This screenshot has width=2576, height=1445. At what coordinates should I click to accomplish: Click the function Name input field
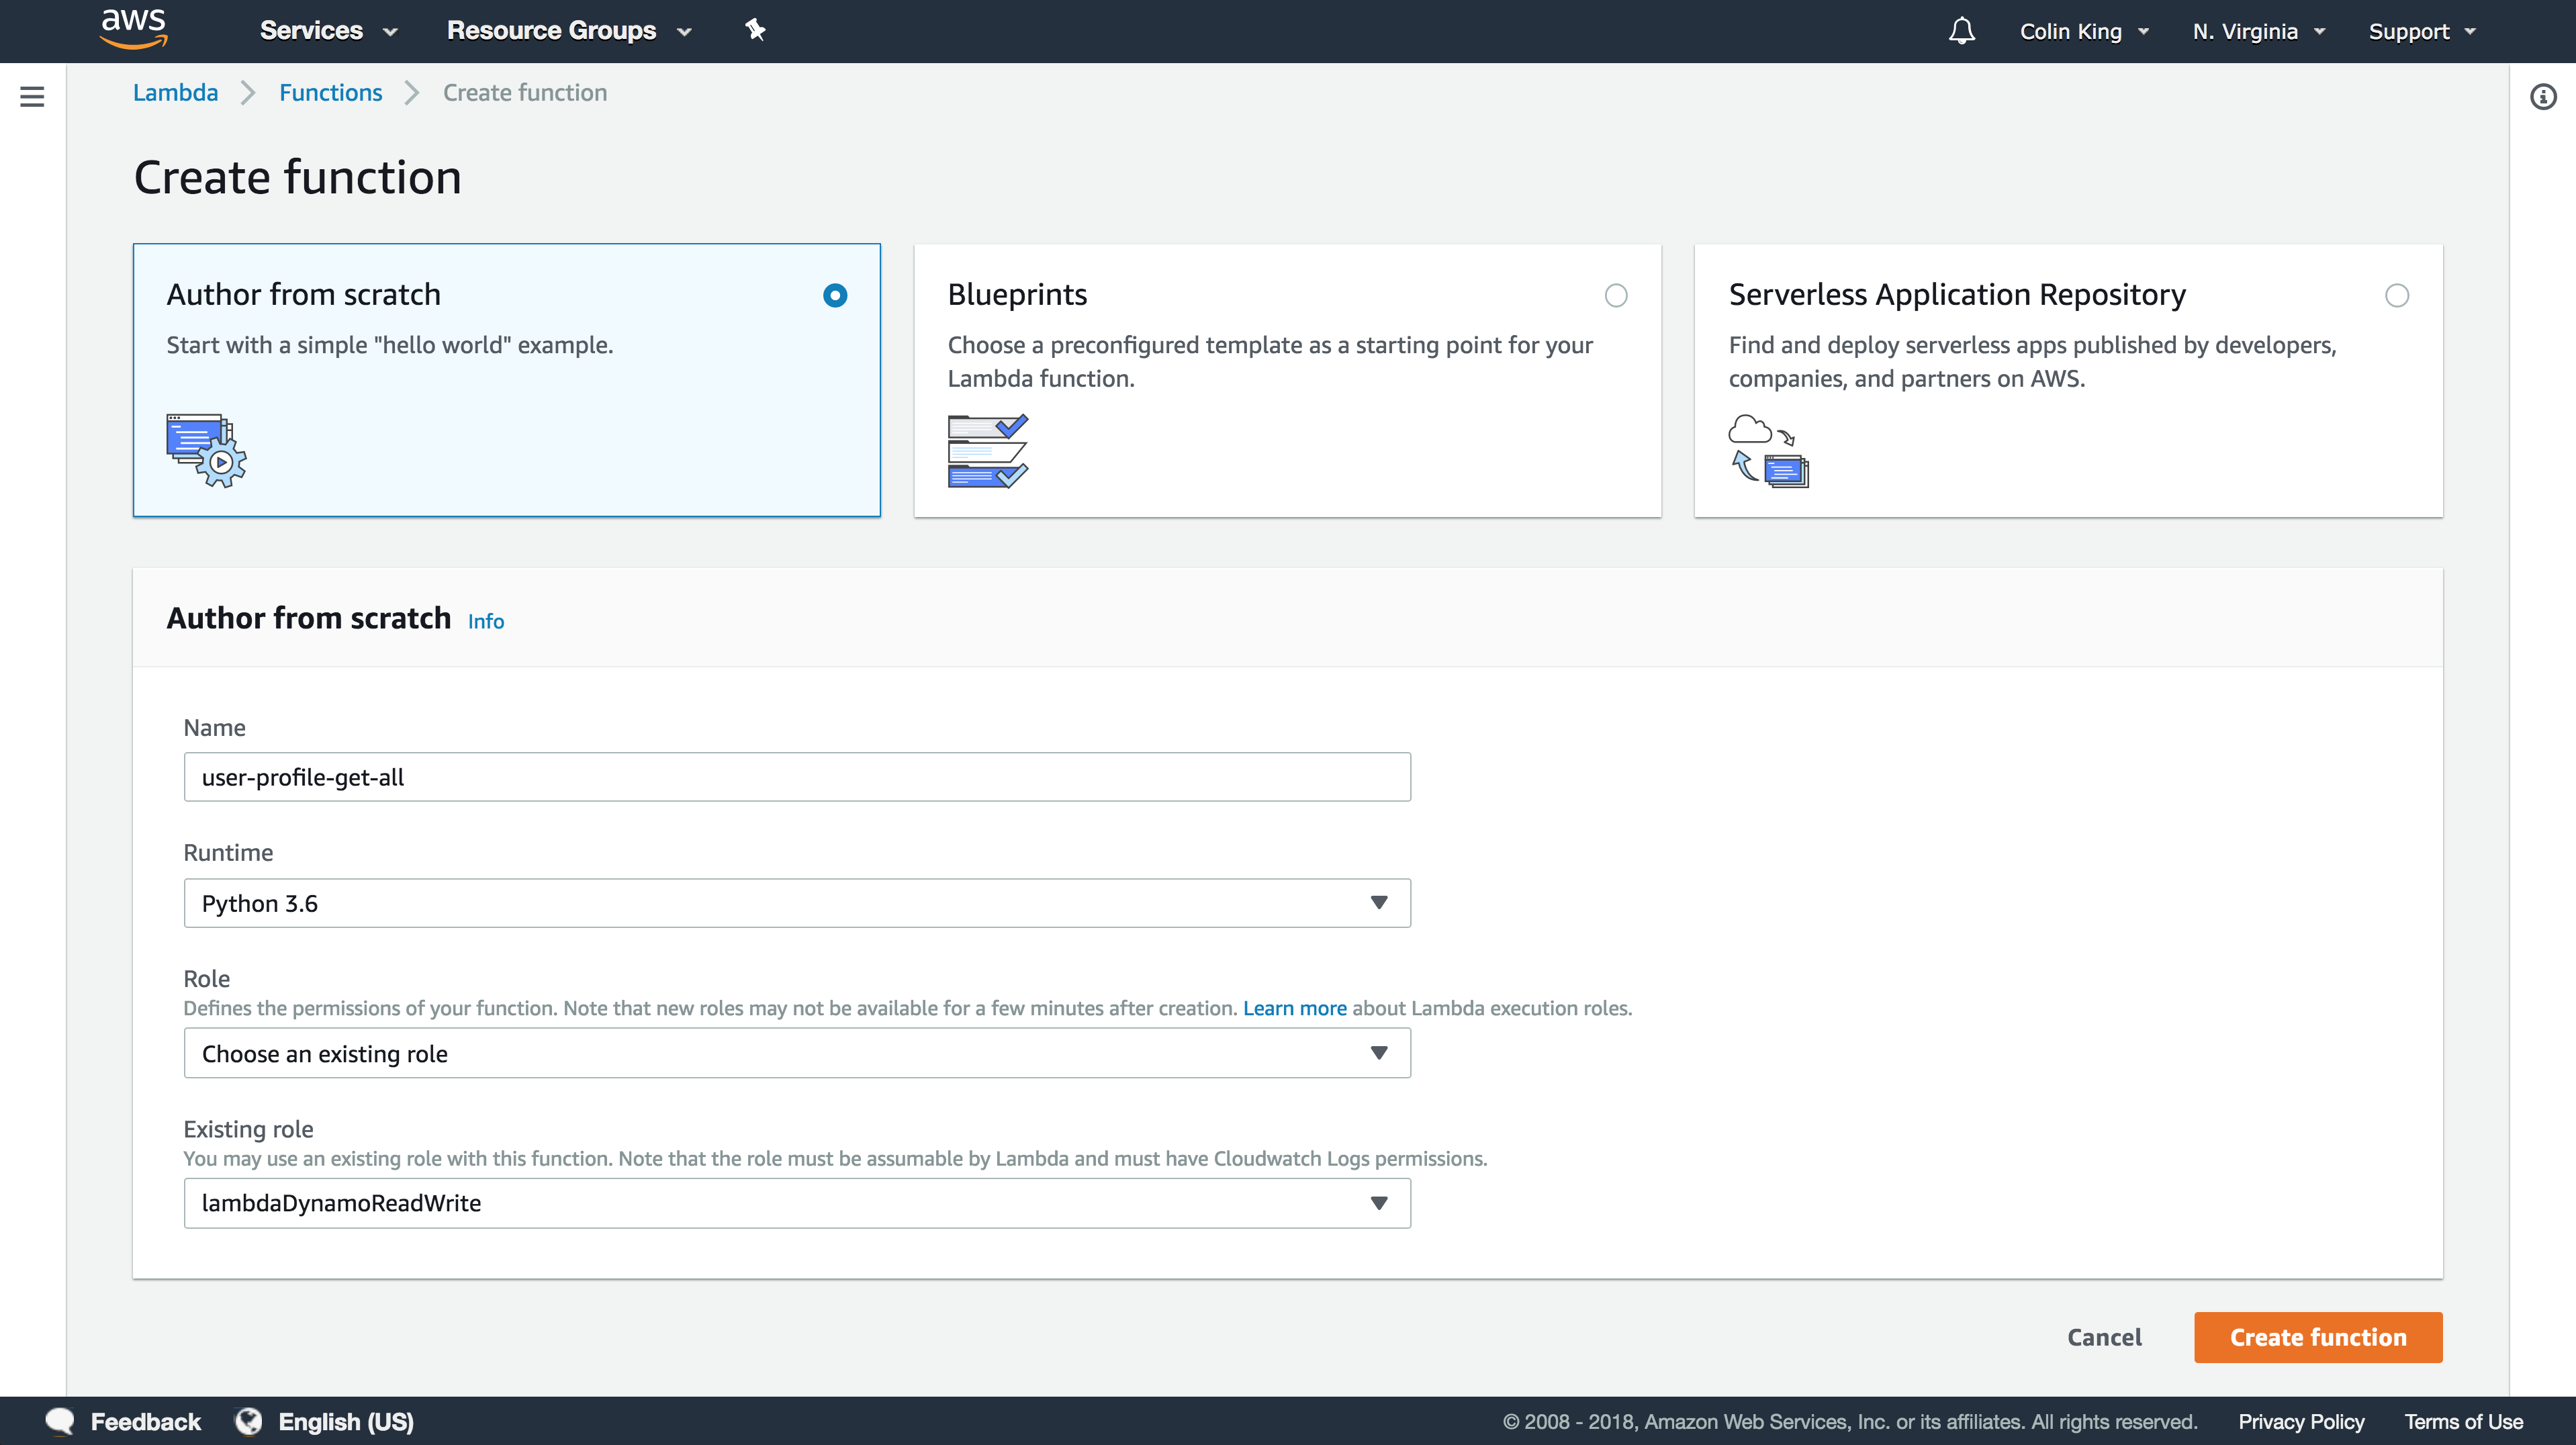(797, 777)
